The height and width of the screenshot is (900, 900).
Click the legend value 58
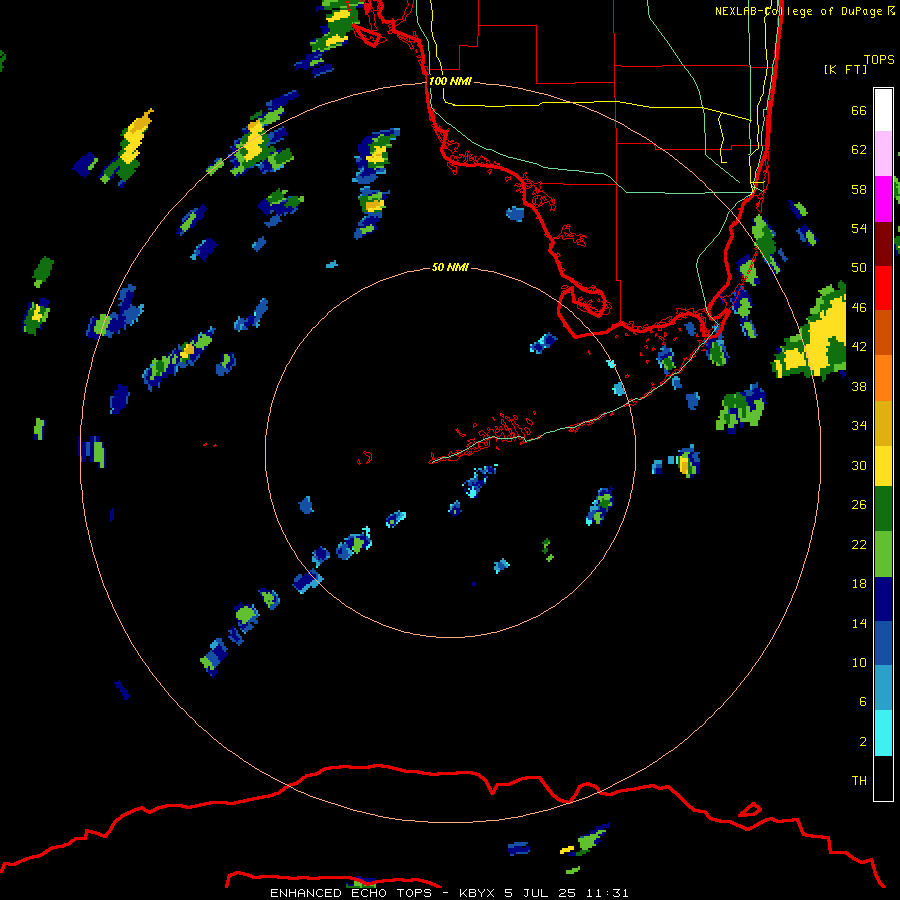859,189
